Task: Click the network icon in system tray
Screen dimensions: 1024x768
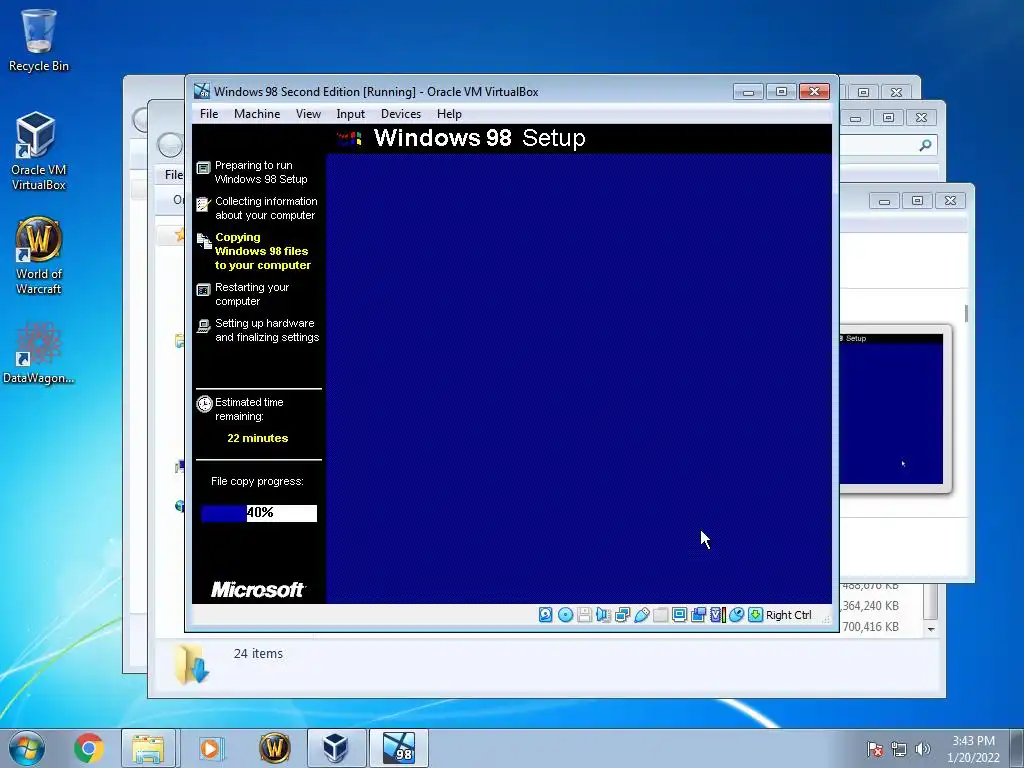Action: (x=899, y=749)
